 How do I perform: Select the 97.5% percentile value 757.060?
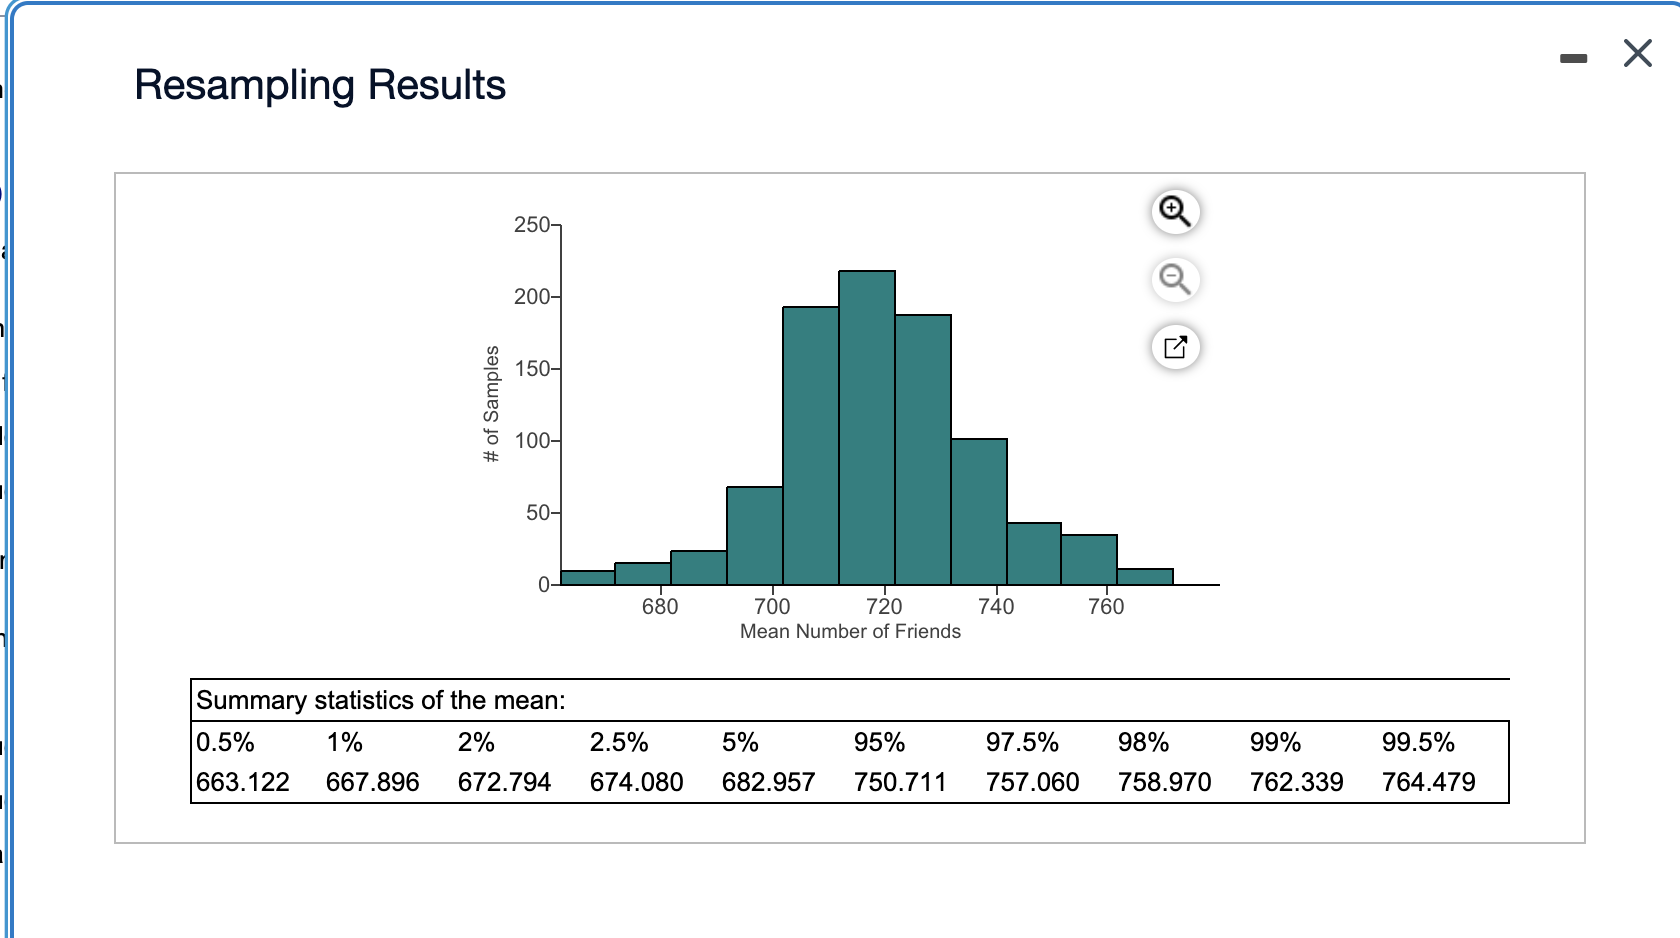[1032, 782]
